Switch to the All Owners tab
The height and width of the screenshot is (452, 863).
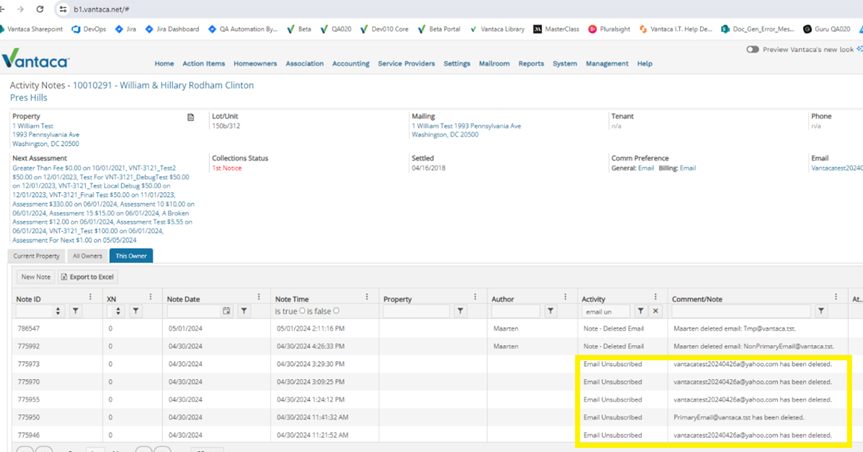[88, 256]
